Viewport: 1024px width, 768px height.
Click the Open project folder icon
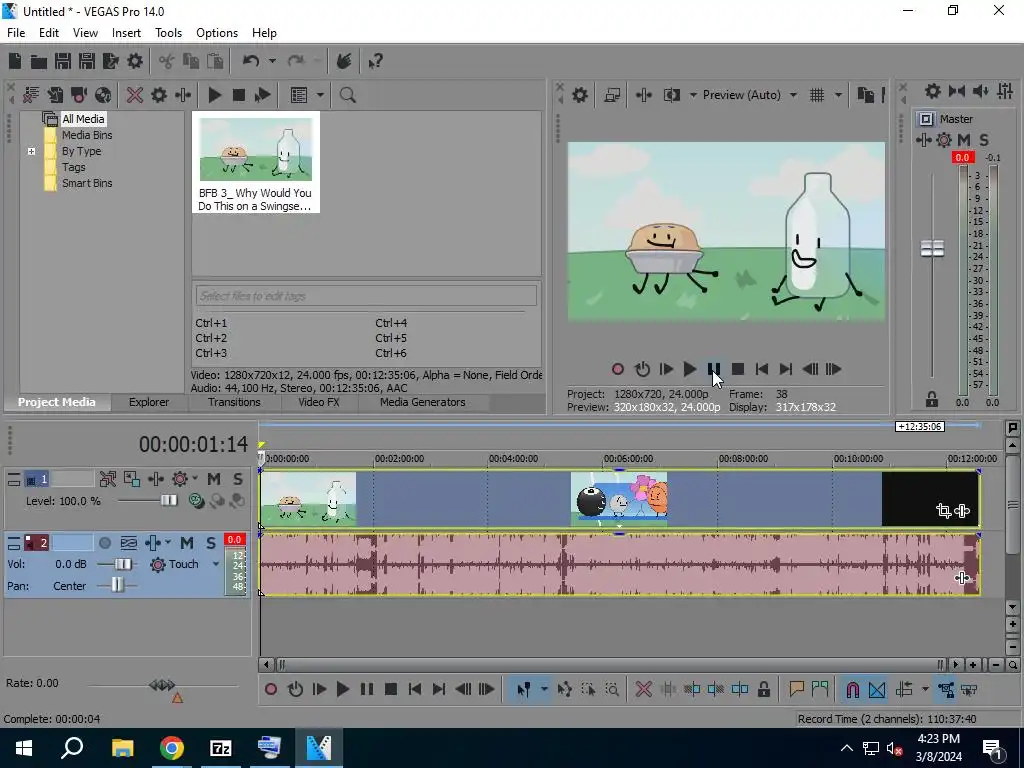39,61
